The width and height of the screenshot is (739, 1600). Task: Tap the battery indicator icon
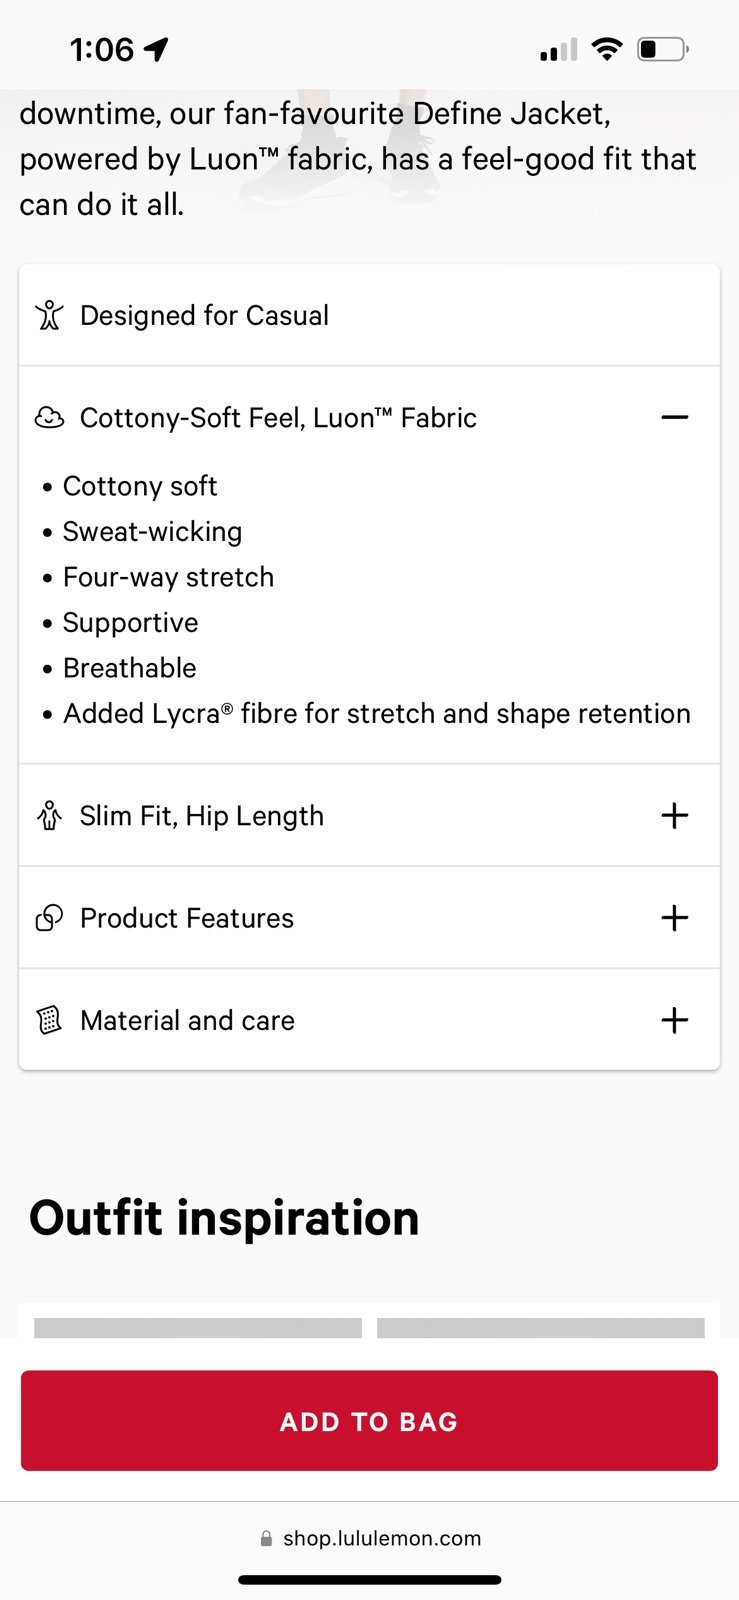tap(662, 49)
